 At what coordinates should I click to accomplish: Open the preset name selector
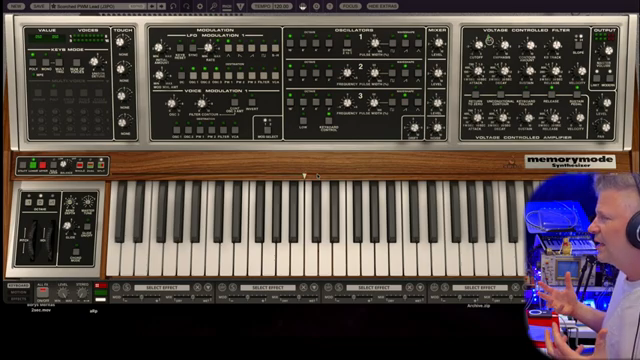[98, 6]
